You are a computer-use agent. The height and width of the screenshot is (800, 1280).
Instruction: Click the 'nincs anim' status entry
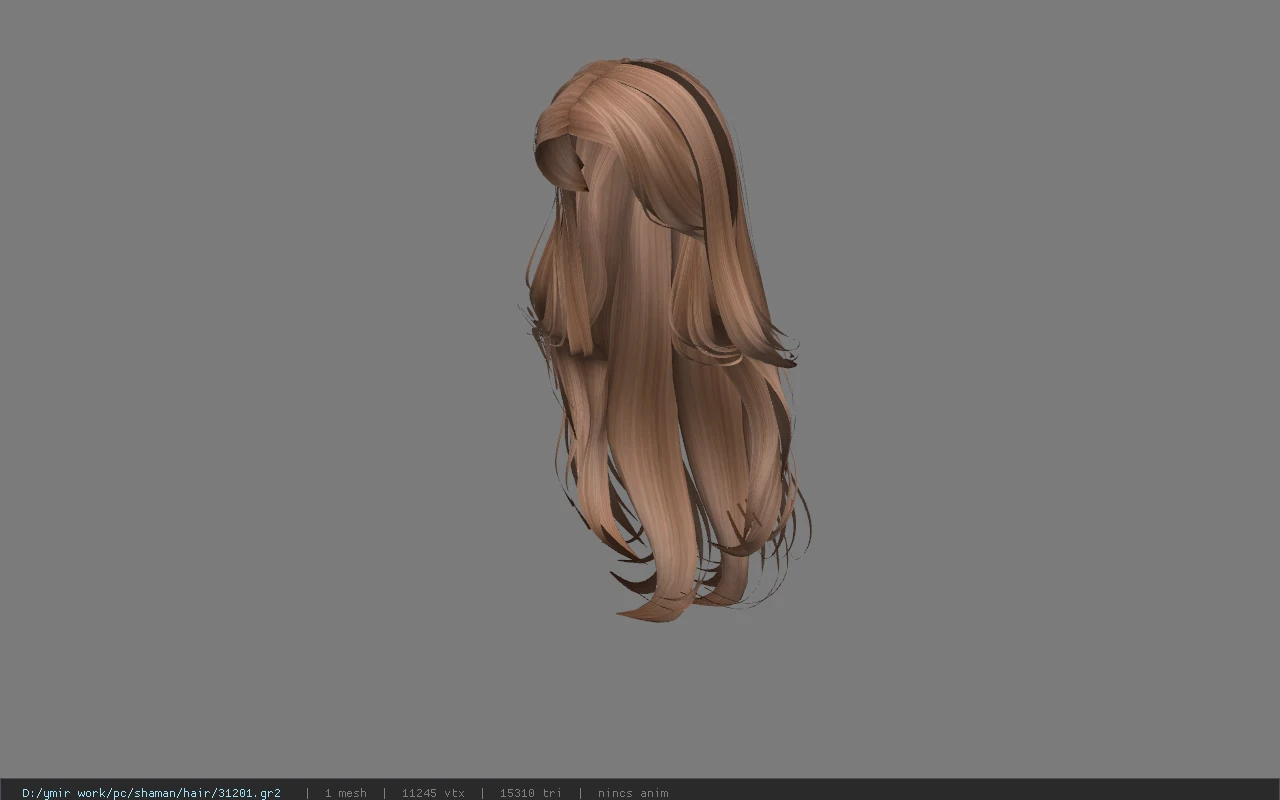click(x=633, y=793)
